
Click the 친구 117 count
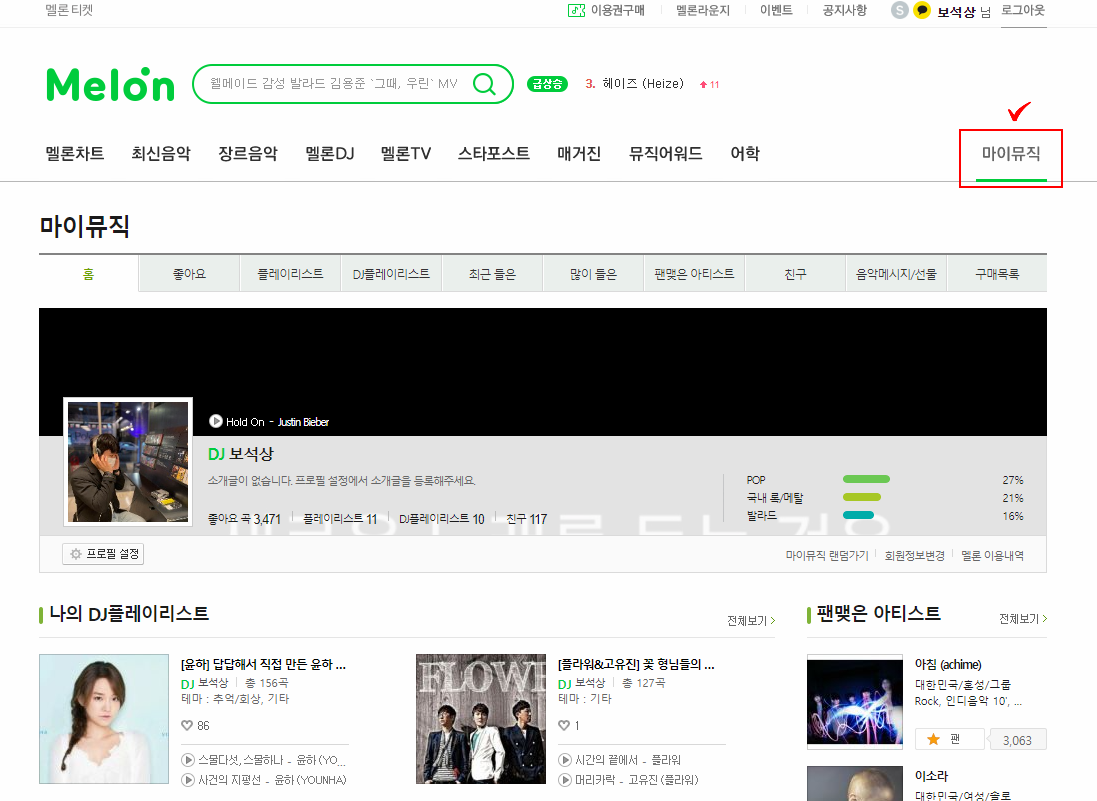coord(527,519)
